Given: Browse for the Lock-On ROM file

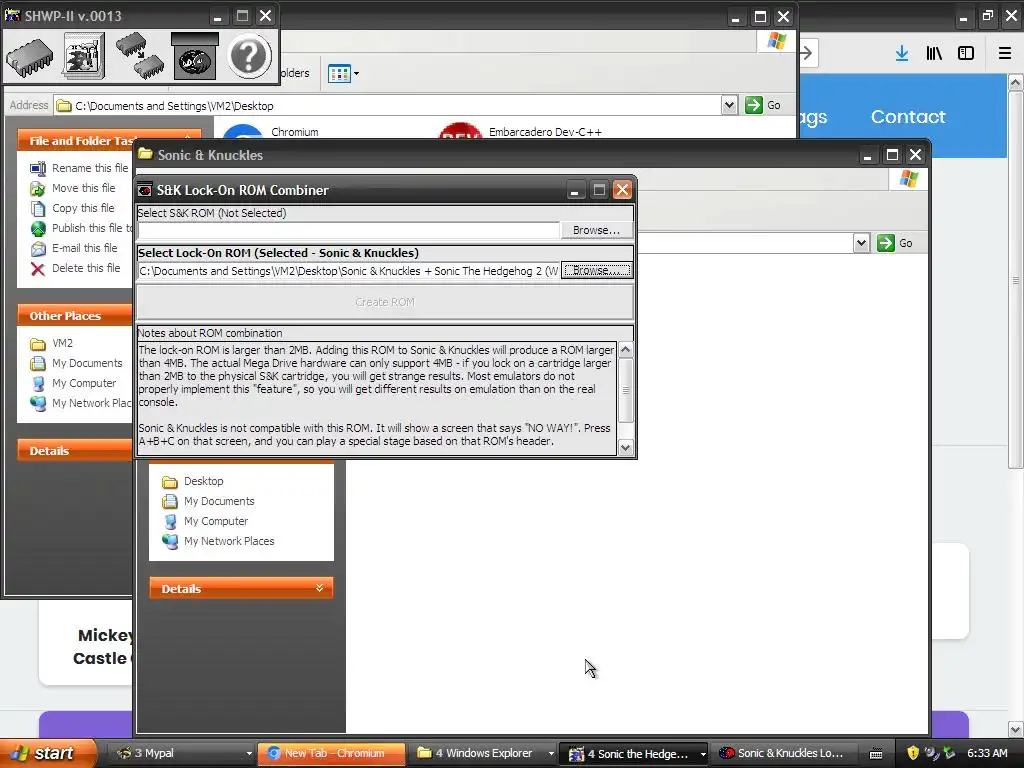Looking at the screenshot, I should click(x=596, y=270).
